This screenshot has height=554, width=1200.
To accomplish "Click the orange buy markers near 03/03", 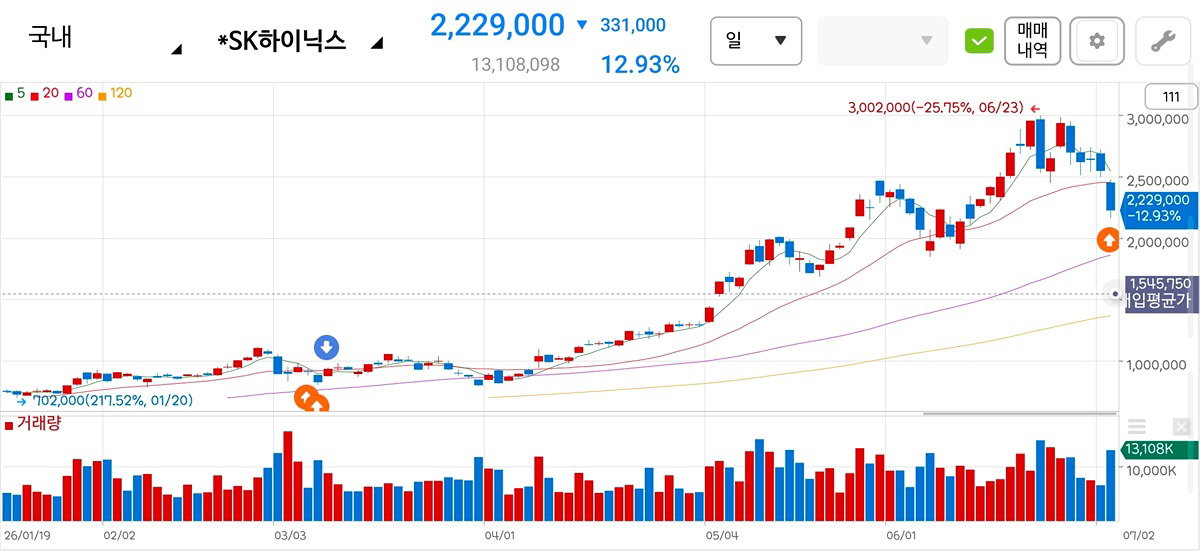I will tap(312, 401).
